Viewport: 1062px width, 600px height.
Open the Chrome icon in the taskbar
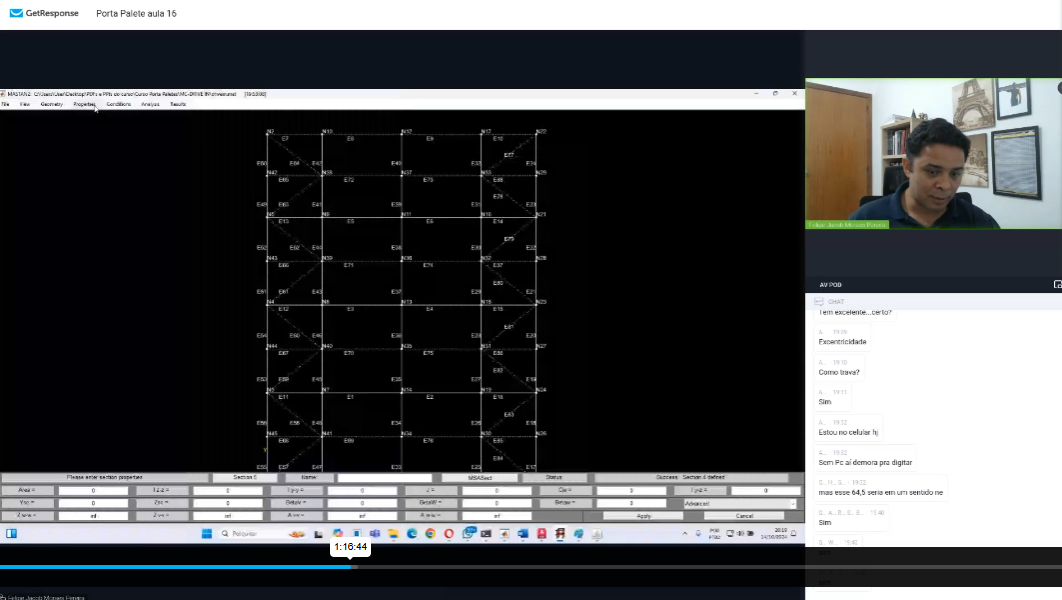(x=430, y=534)
